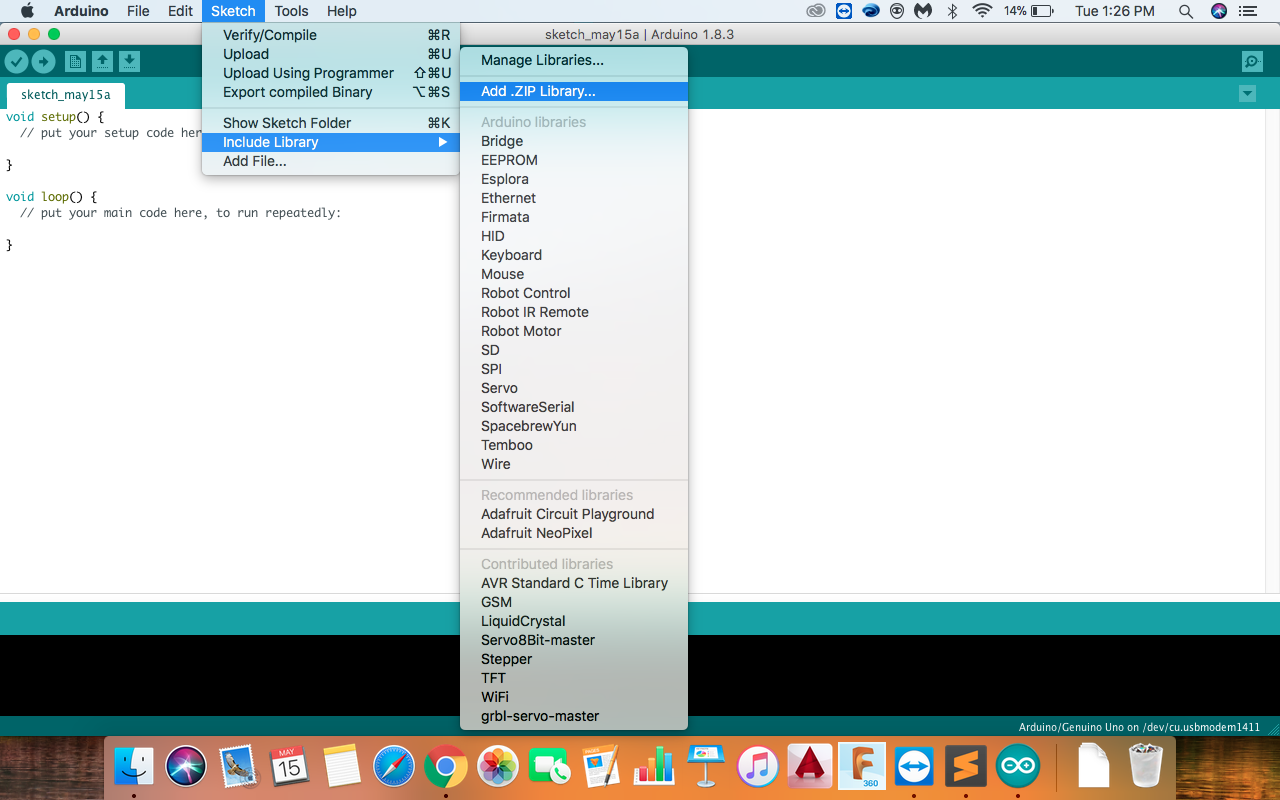Include the Esplora library
This screenshot has height=800, width=1280.
(x=574, y=179)
